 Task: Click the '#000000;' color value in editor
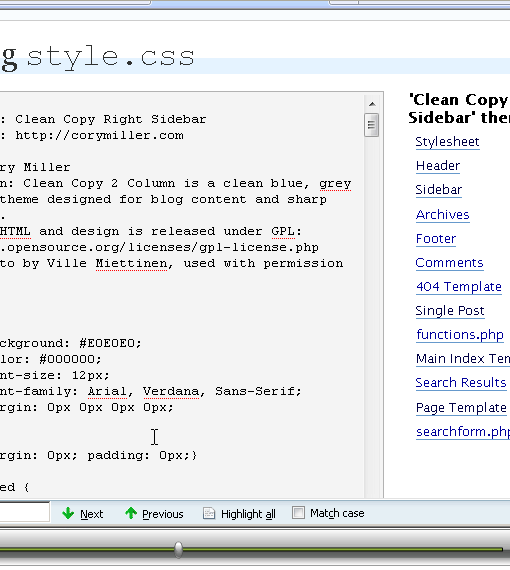tap(71, 359)
